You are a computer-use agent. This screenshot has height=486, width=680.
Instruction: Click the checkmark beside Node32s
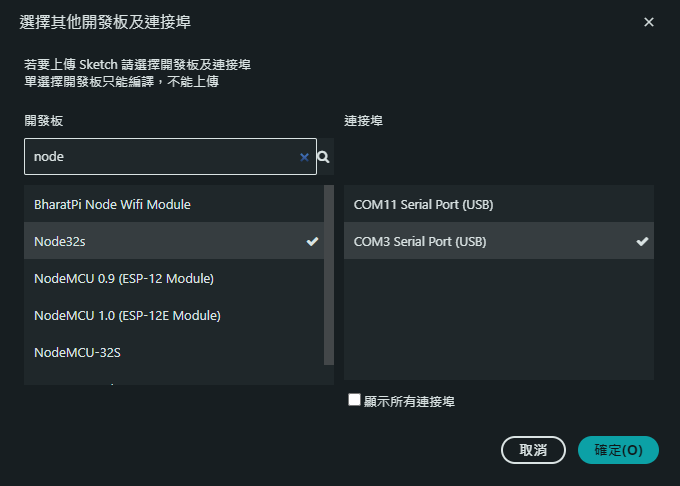point(313,242)
